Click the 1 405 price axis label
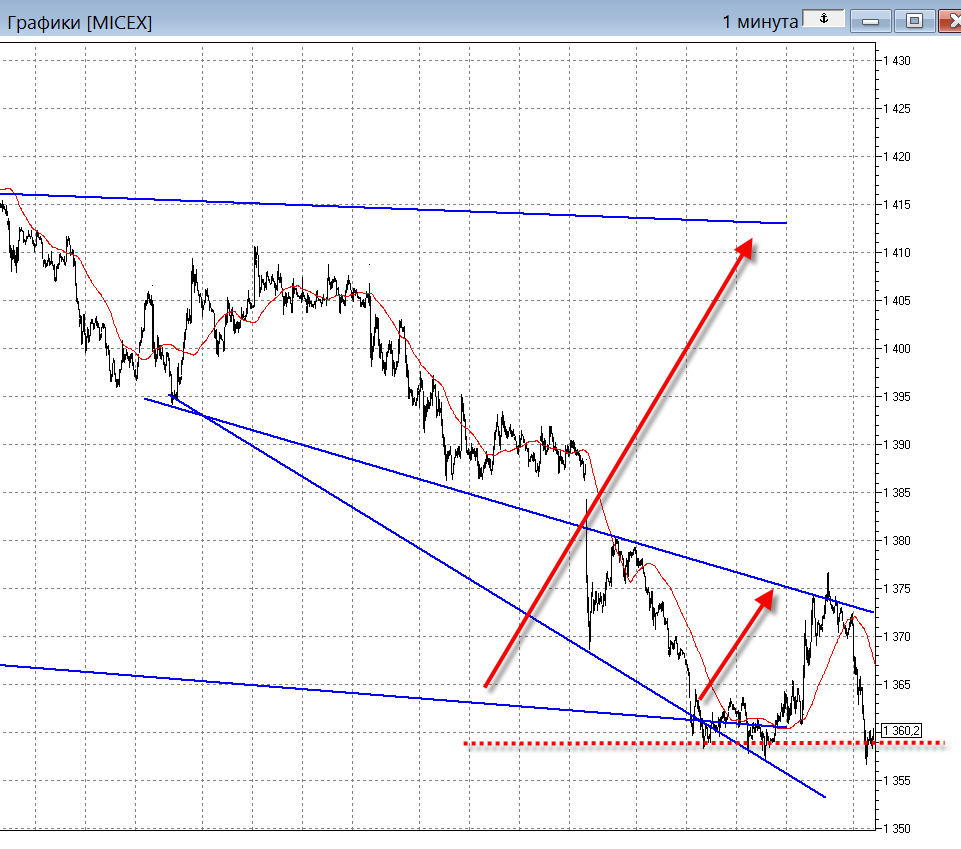The width and height of the screenshot is (961, 849). (x=897, y=300)
